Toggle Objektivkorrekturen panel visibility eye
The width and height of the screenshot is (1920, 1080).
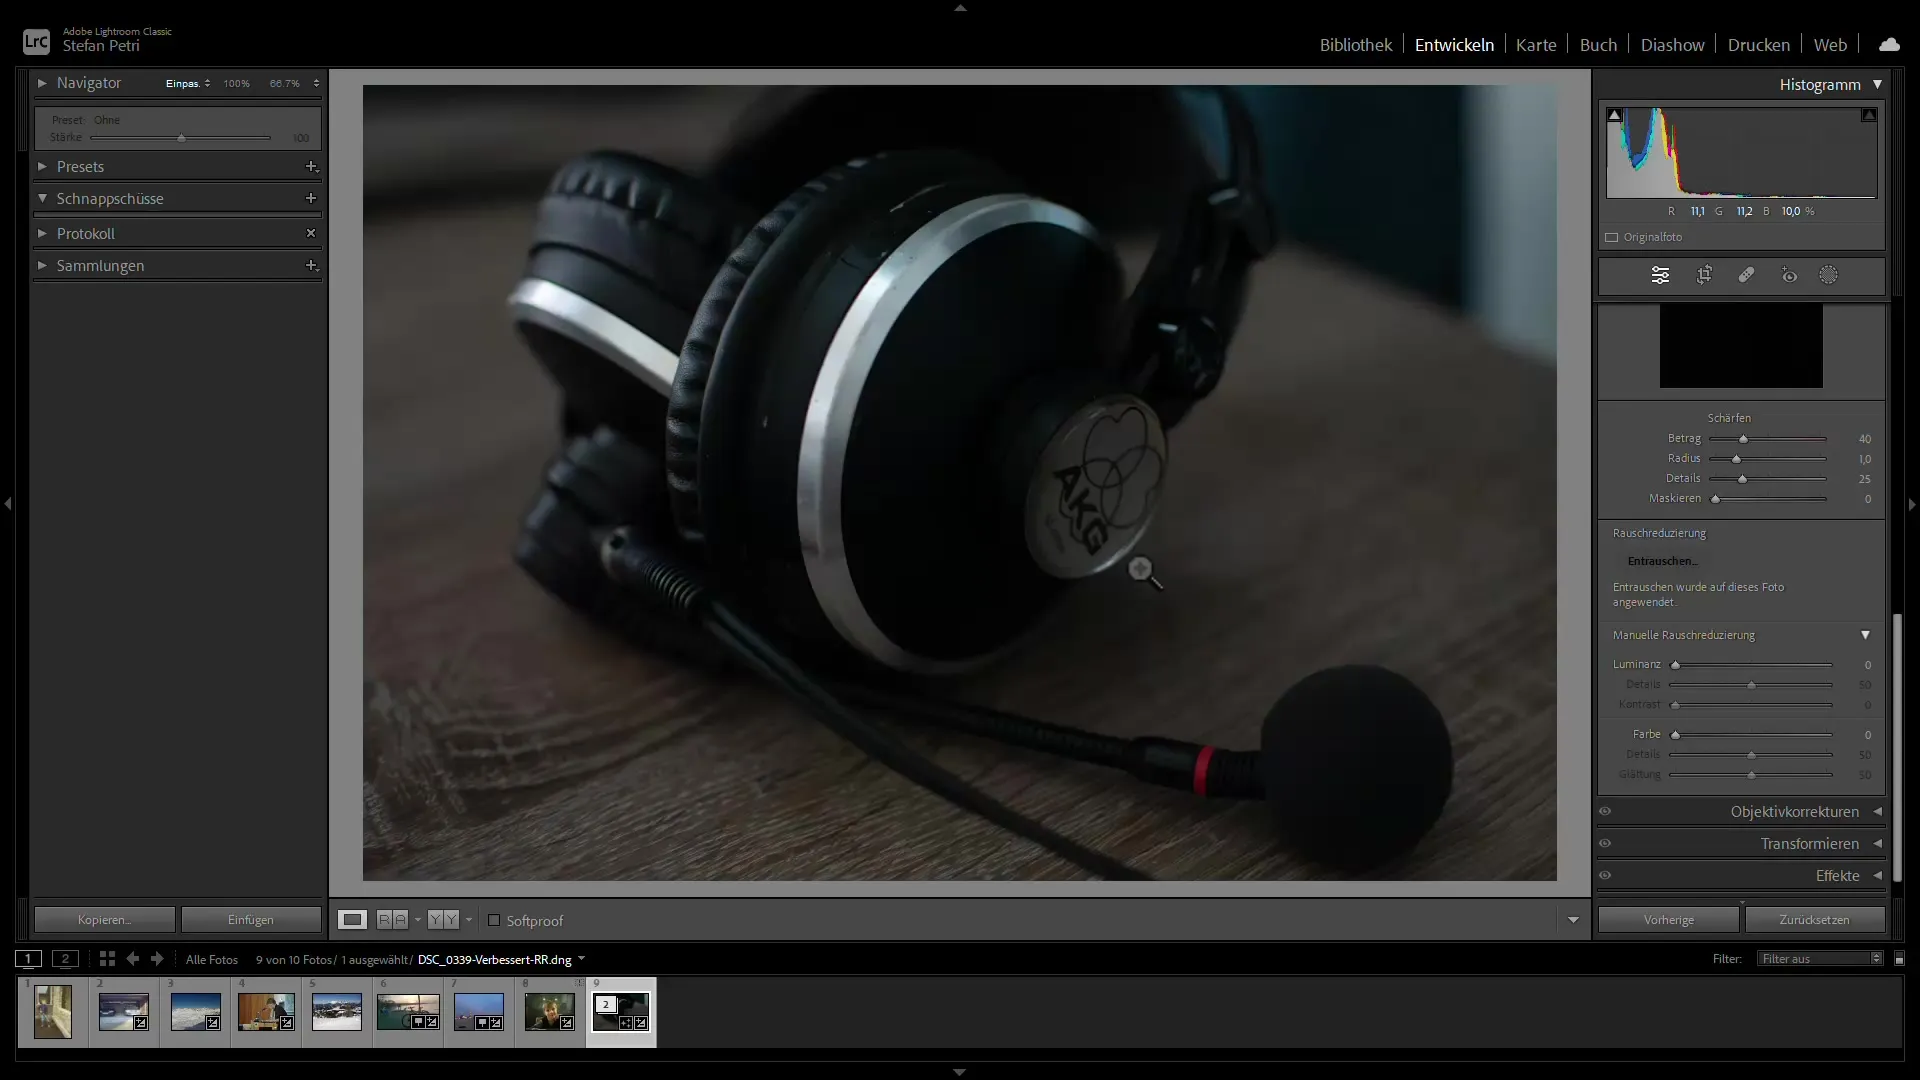coord(1605,812)
